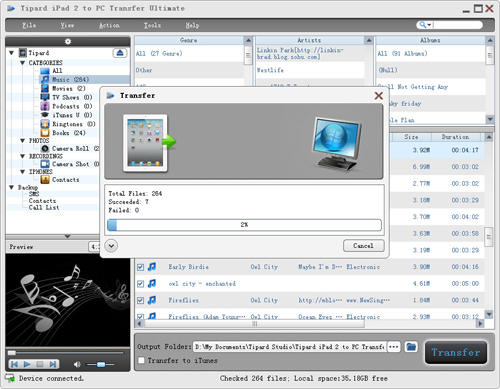Open the File menu
Image resolution: width=500 pixels, height=389 pixels.
(x=29, y=25)
